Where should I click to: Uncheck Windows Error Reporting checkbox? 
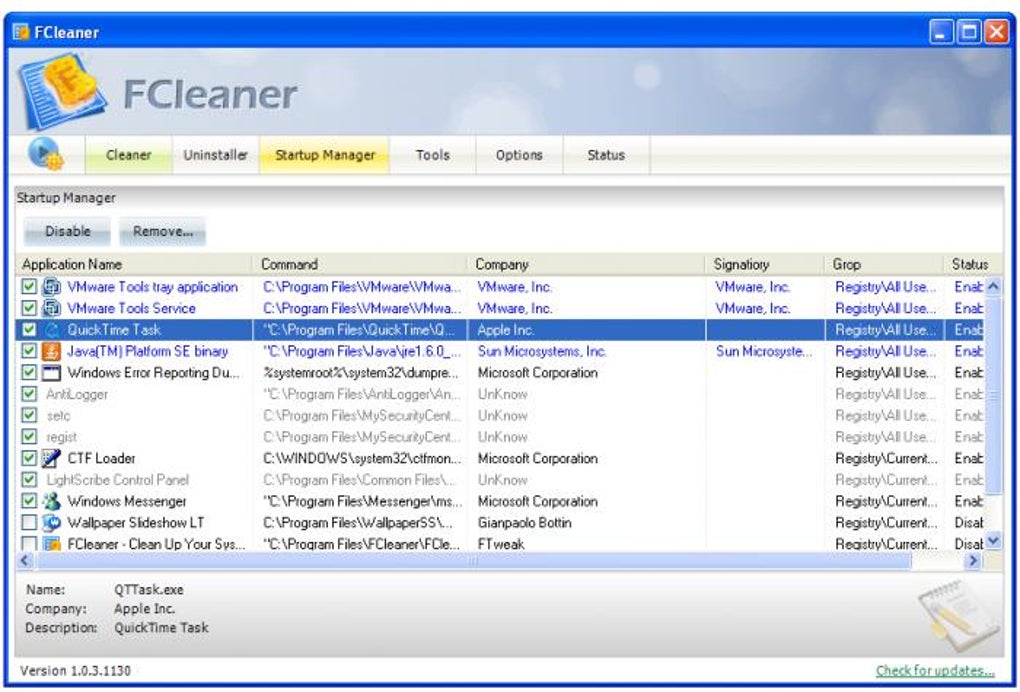point(29,373)
